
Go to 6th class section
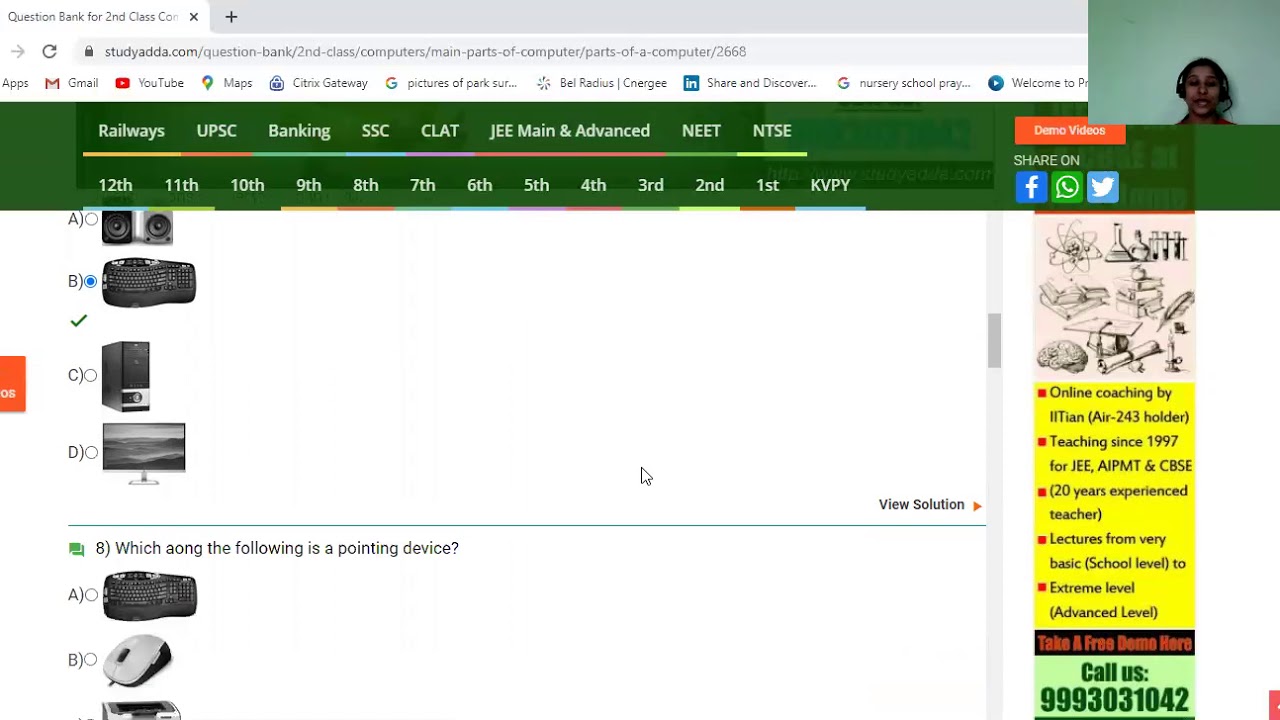point(479,185)
